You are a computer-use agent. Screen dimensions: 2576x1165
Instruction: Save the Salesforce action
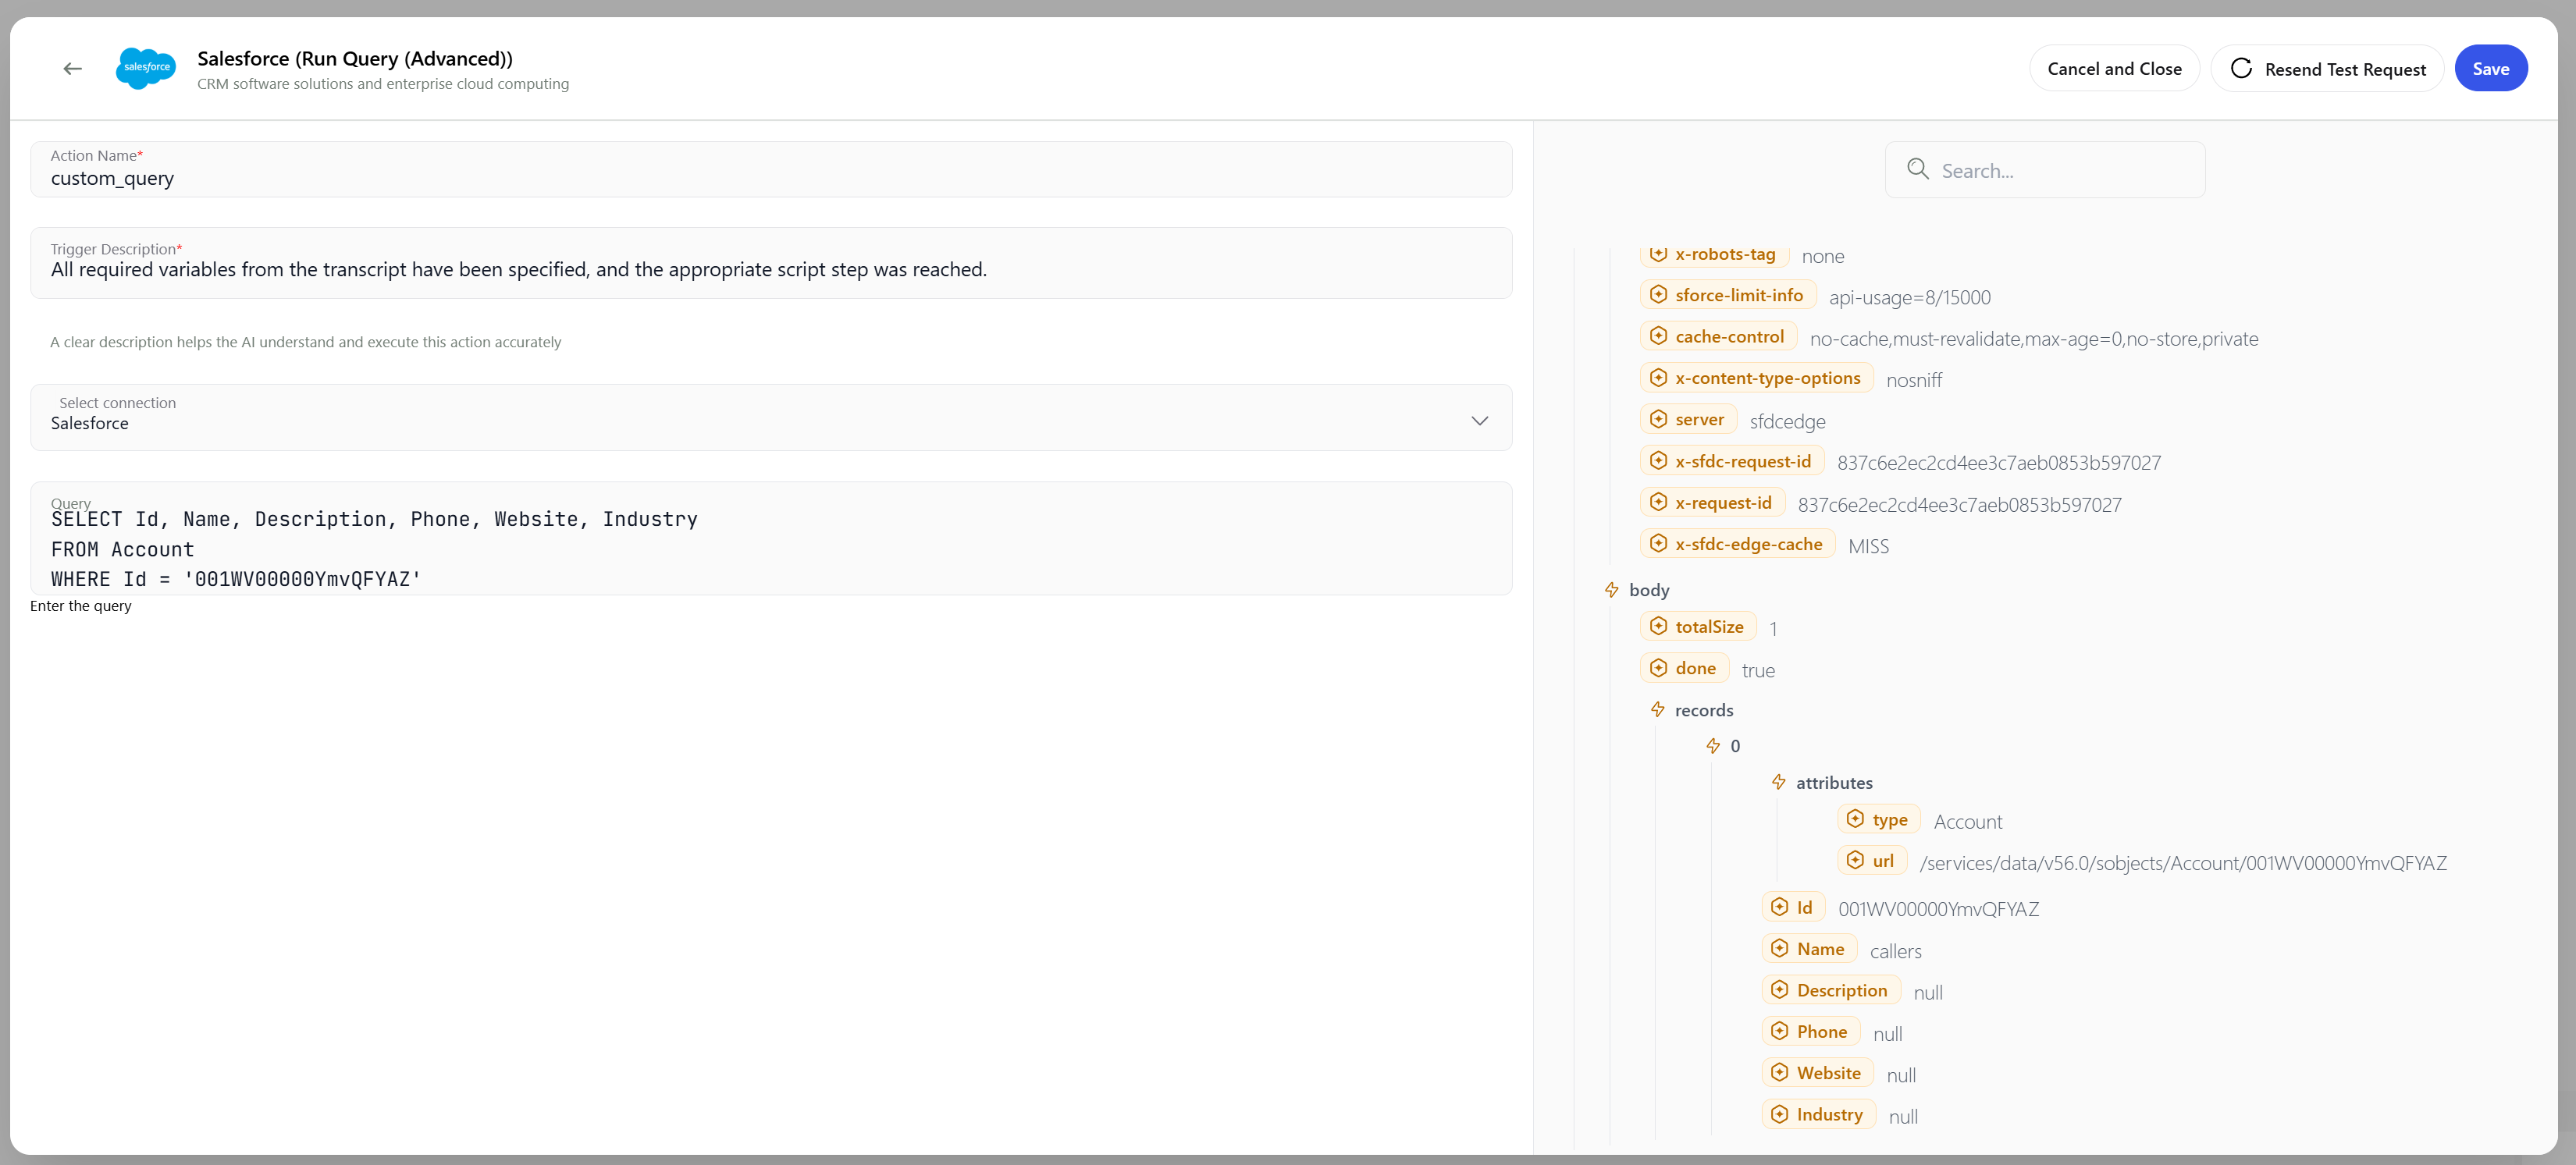(2490, 68)
